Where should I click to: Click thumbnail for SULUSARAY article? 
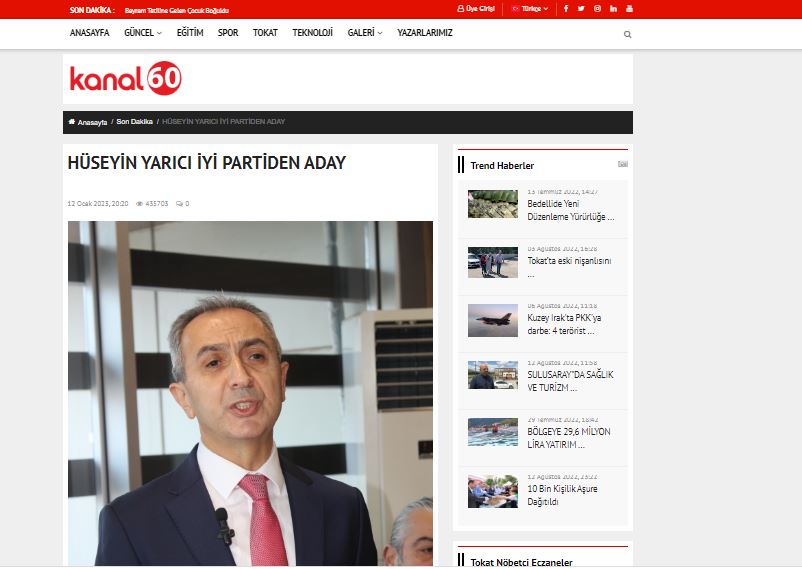coord(493,375)
